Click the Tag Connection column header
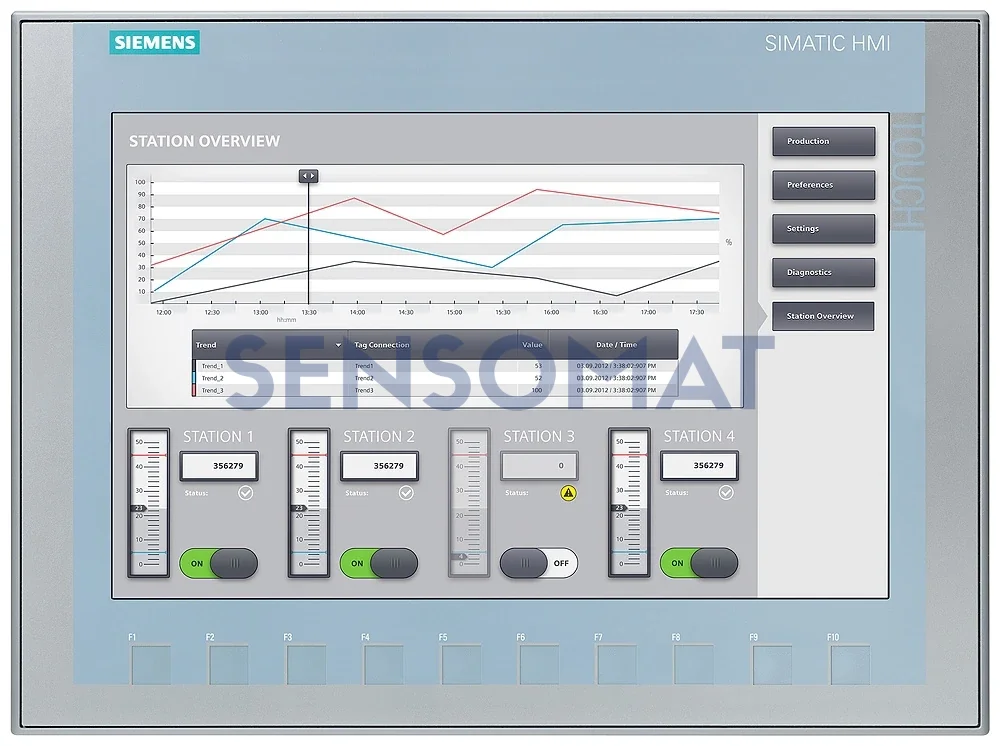Screen dimensions: 1000x746 pyautogui.click(x=433, y=345)
